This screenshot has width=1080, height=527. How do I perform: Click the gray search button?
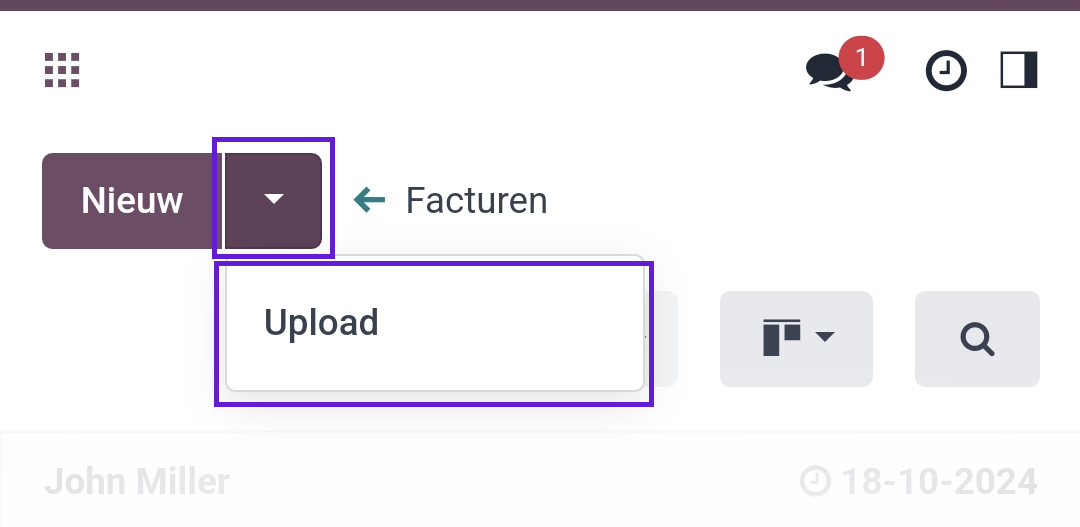click(x=977, y=339)
